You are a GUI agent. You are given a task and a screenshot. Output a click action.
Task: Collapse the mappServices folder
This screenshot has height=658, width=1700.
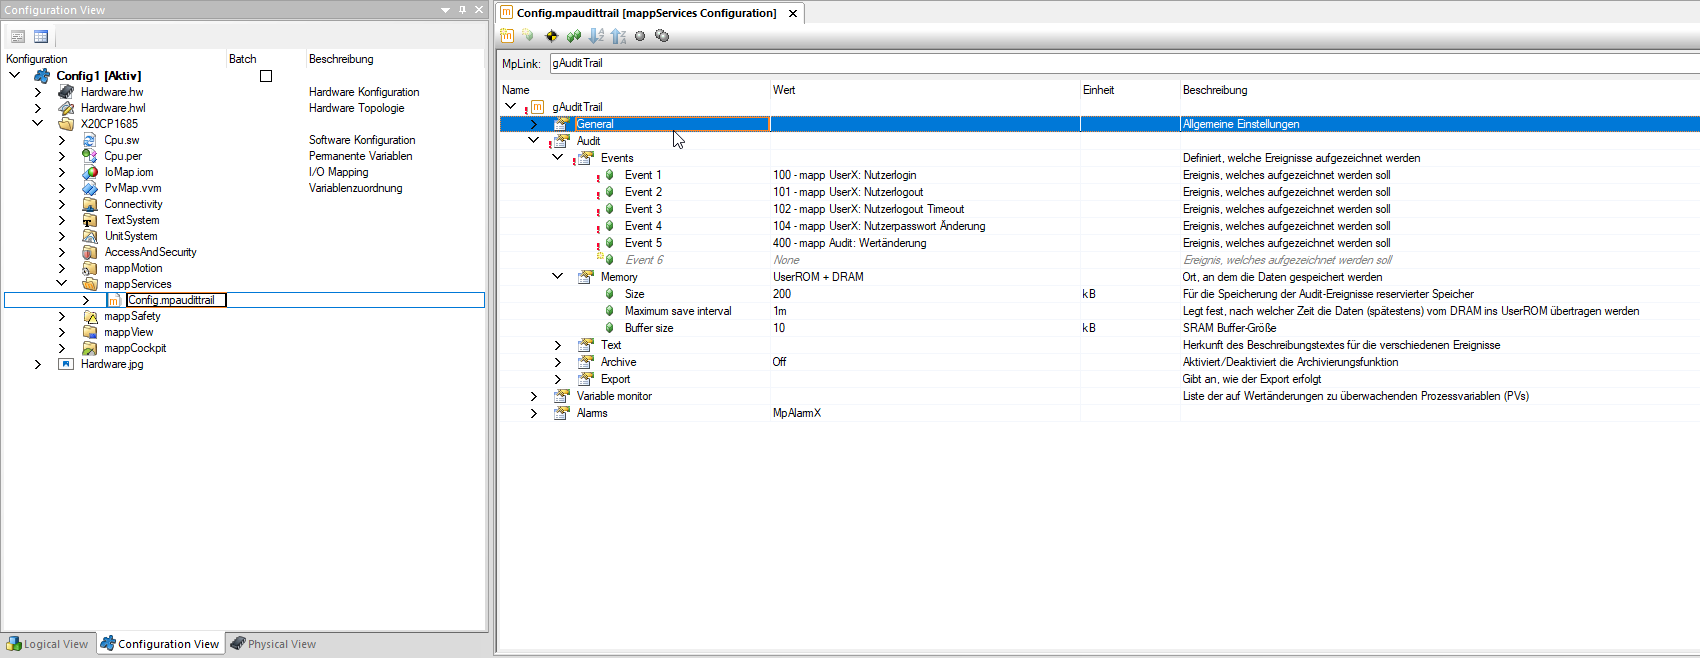[62, 284]
